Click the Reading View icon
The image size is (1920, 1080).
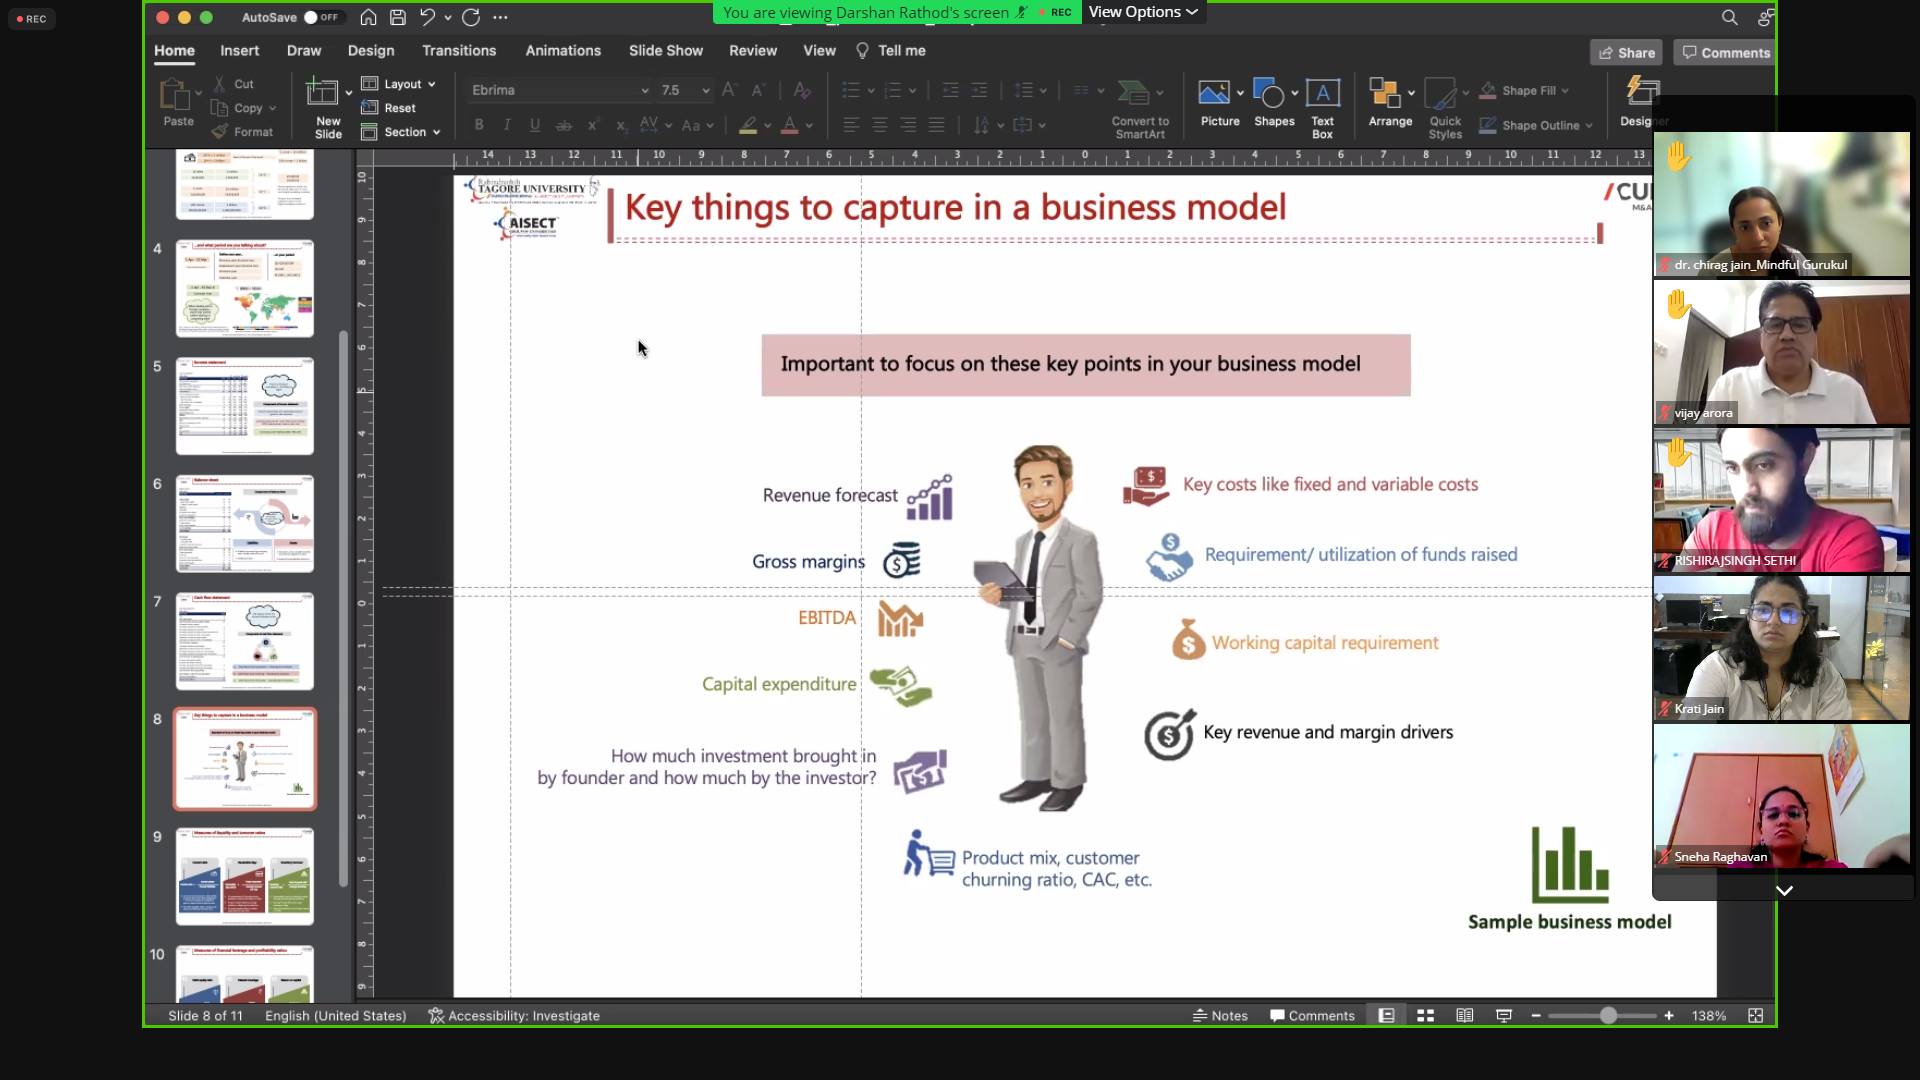coord(1464,1015)
